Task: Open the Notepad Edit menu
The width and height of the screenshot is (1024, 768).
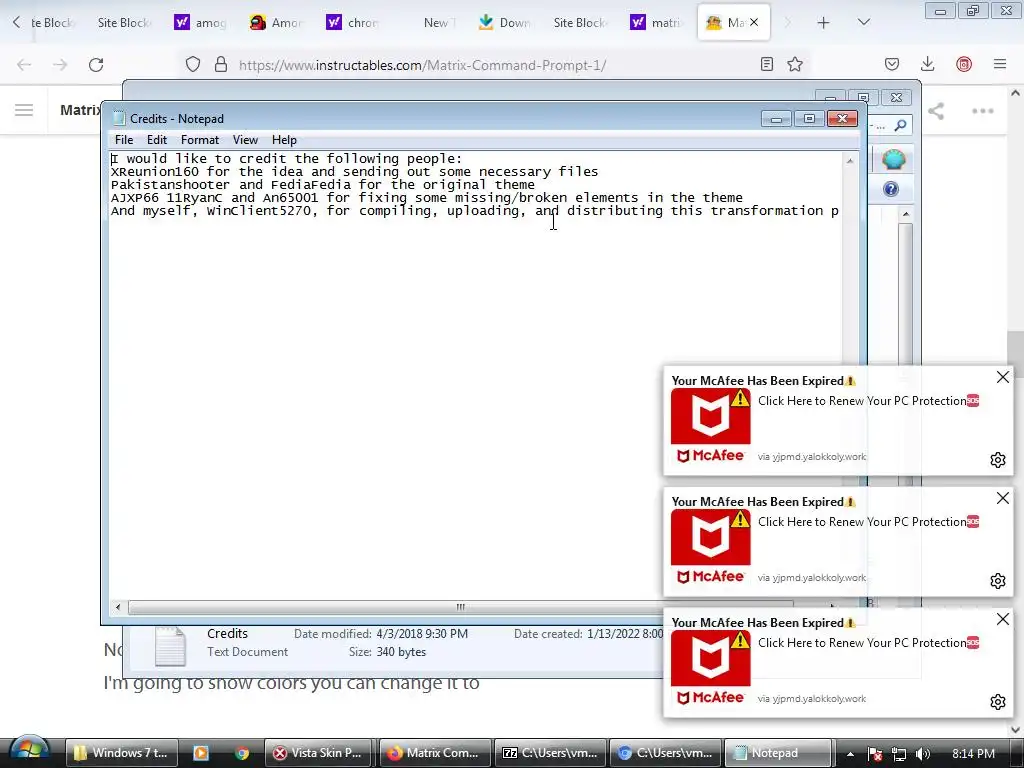Action: coord(157,140)
